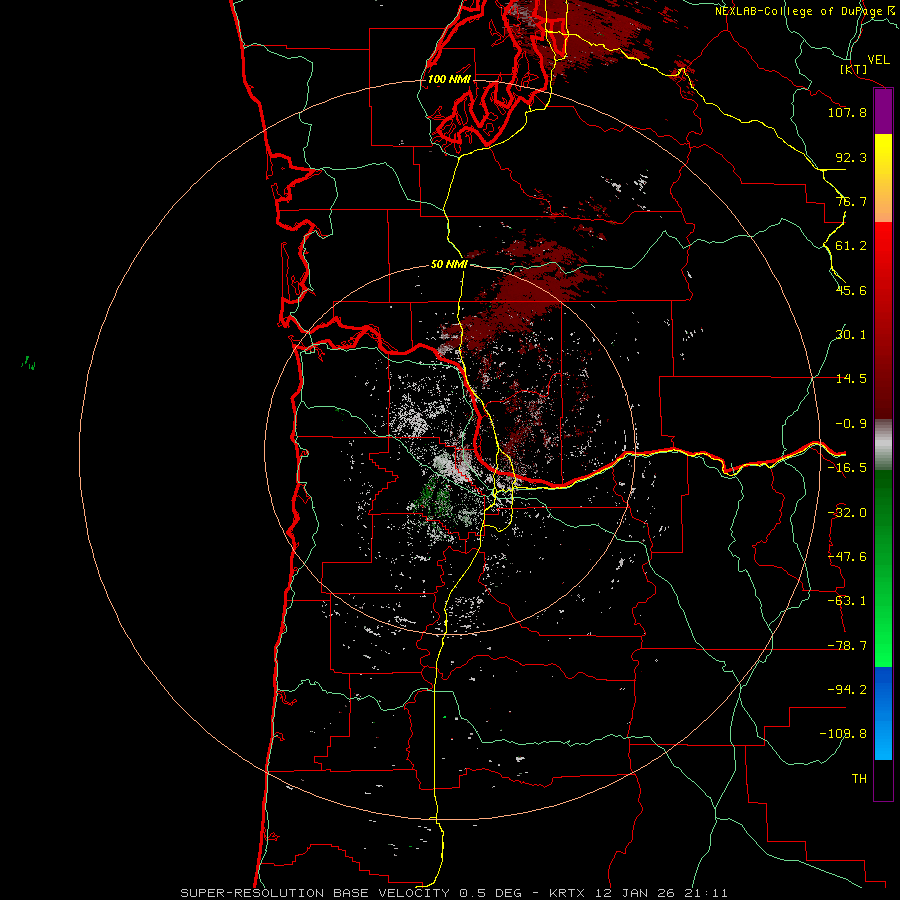Select the -0.9 velocity scale value

pos(851,424)
